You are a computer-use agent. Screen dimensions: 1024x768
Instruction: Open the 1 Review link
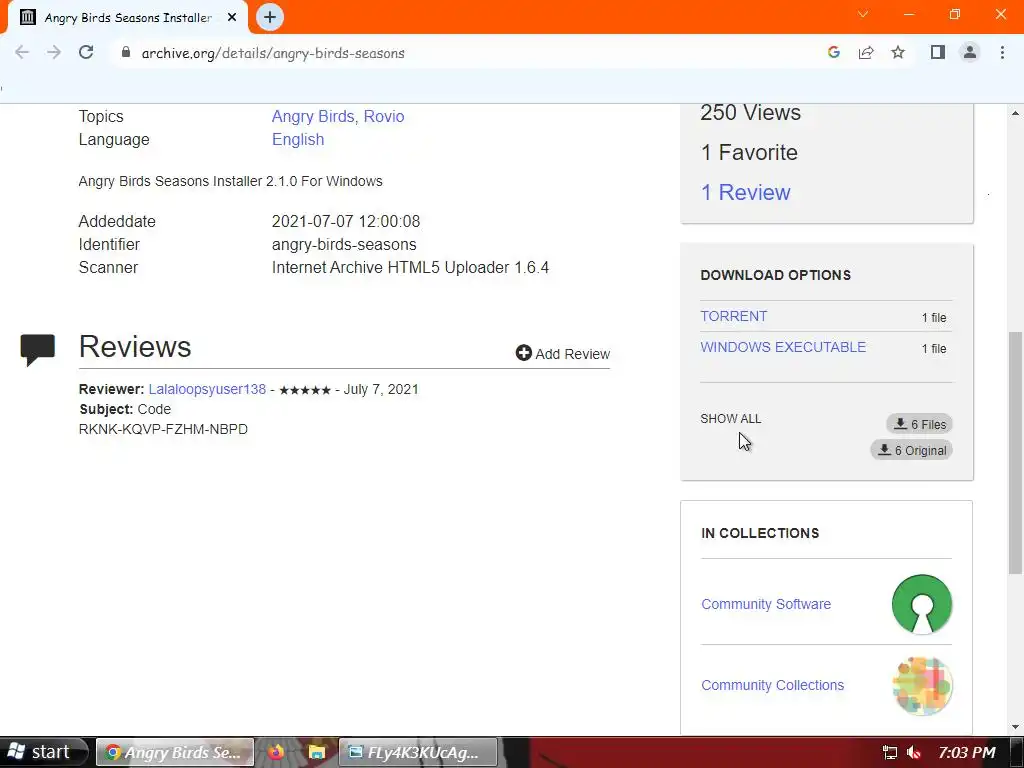click(x=745, y=192)
